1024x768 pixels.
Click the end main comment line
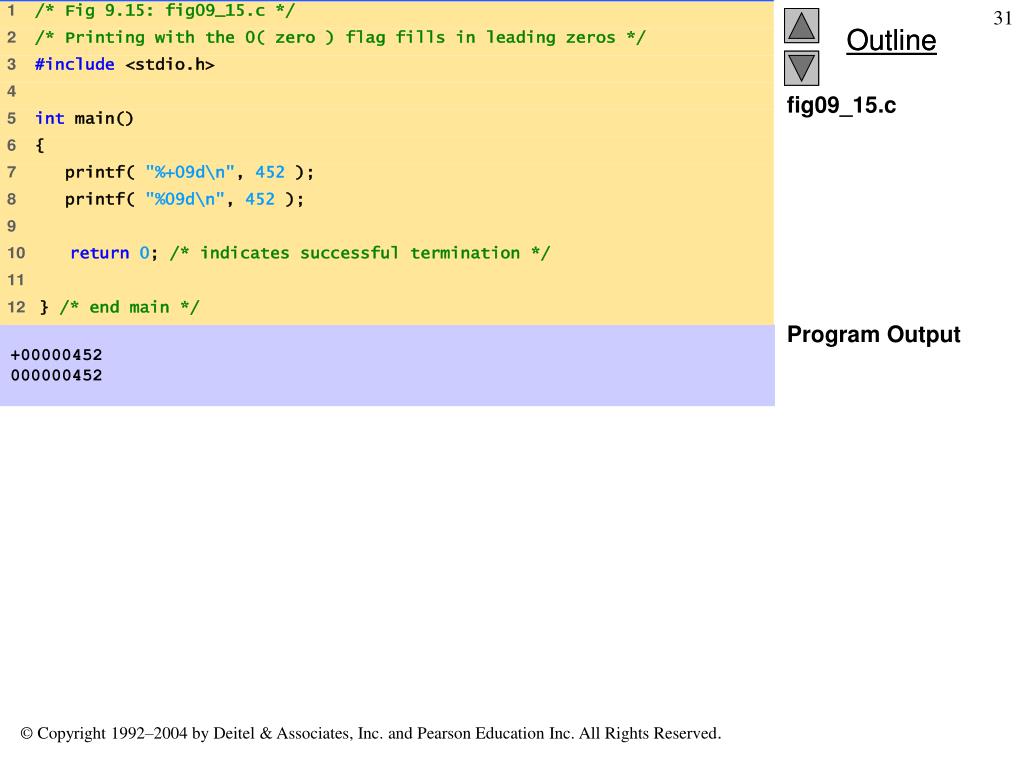click(x=120, y=307)
